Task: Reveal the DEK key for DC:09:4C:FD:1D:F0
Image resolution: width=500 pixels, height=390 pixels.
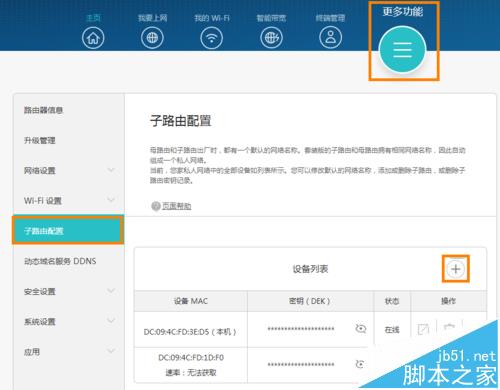Action: (360, 364)
